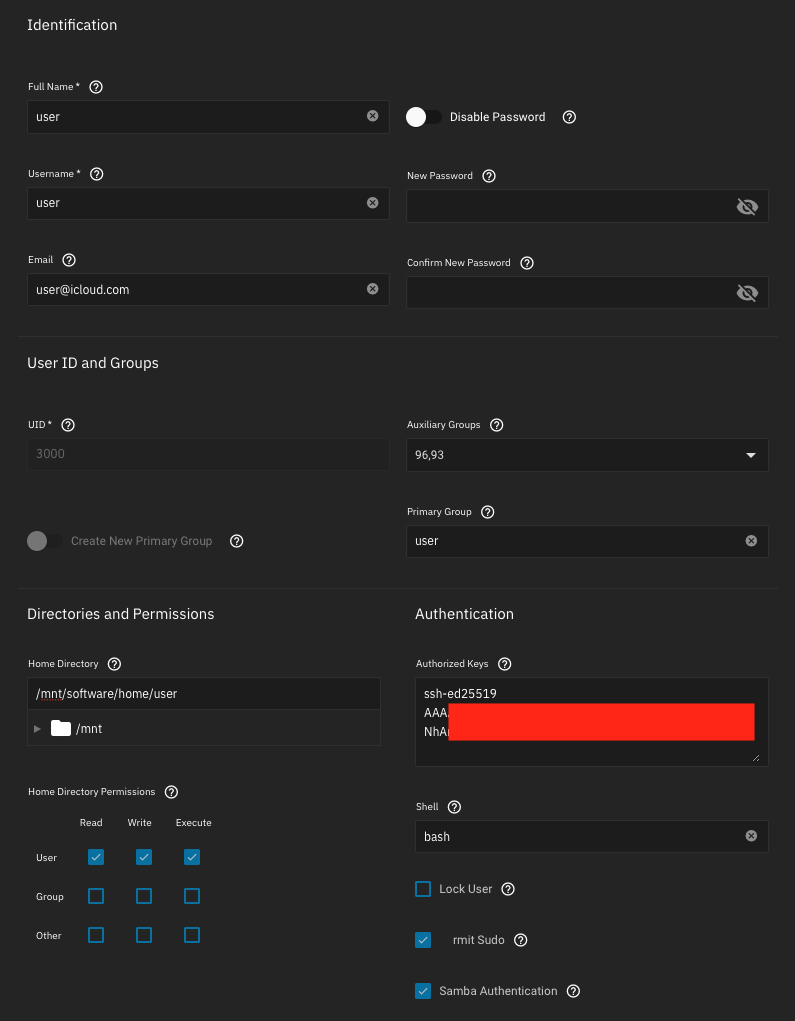Click the help icon next to Email

[69, 260]
